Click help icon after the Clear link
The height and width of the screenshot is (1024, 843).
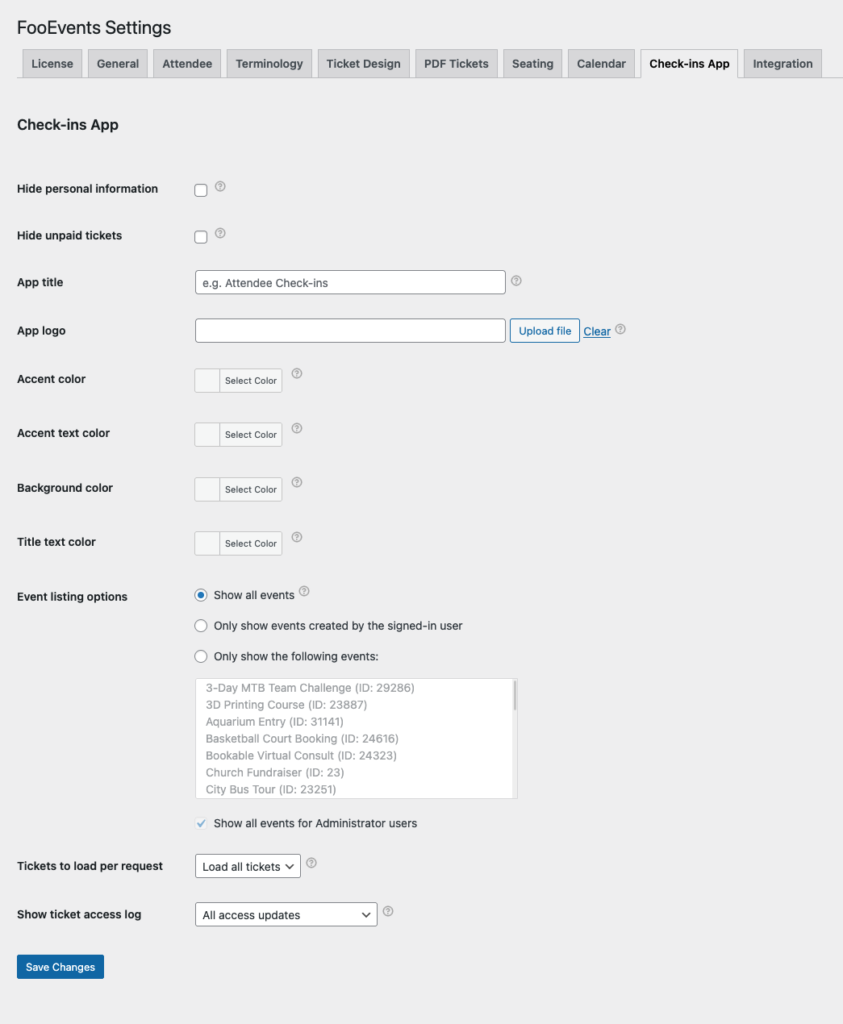621,329
